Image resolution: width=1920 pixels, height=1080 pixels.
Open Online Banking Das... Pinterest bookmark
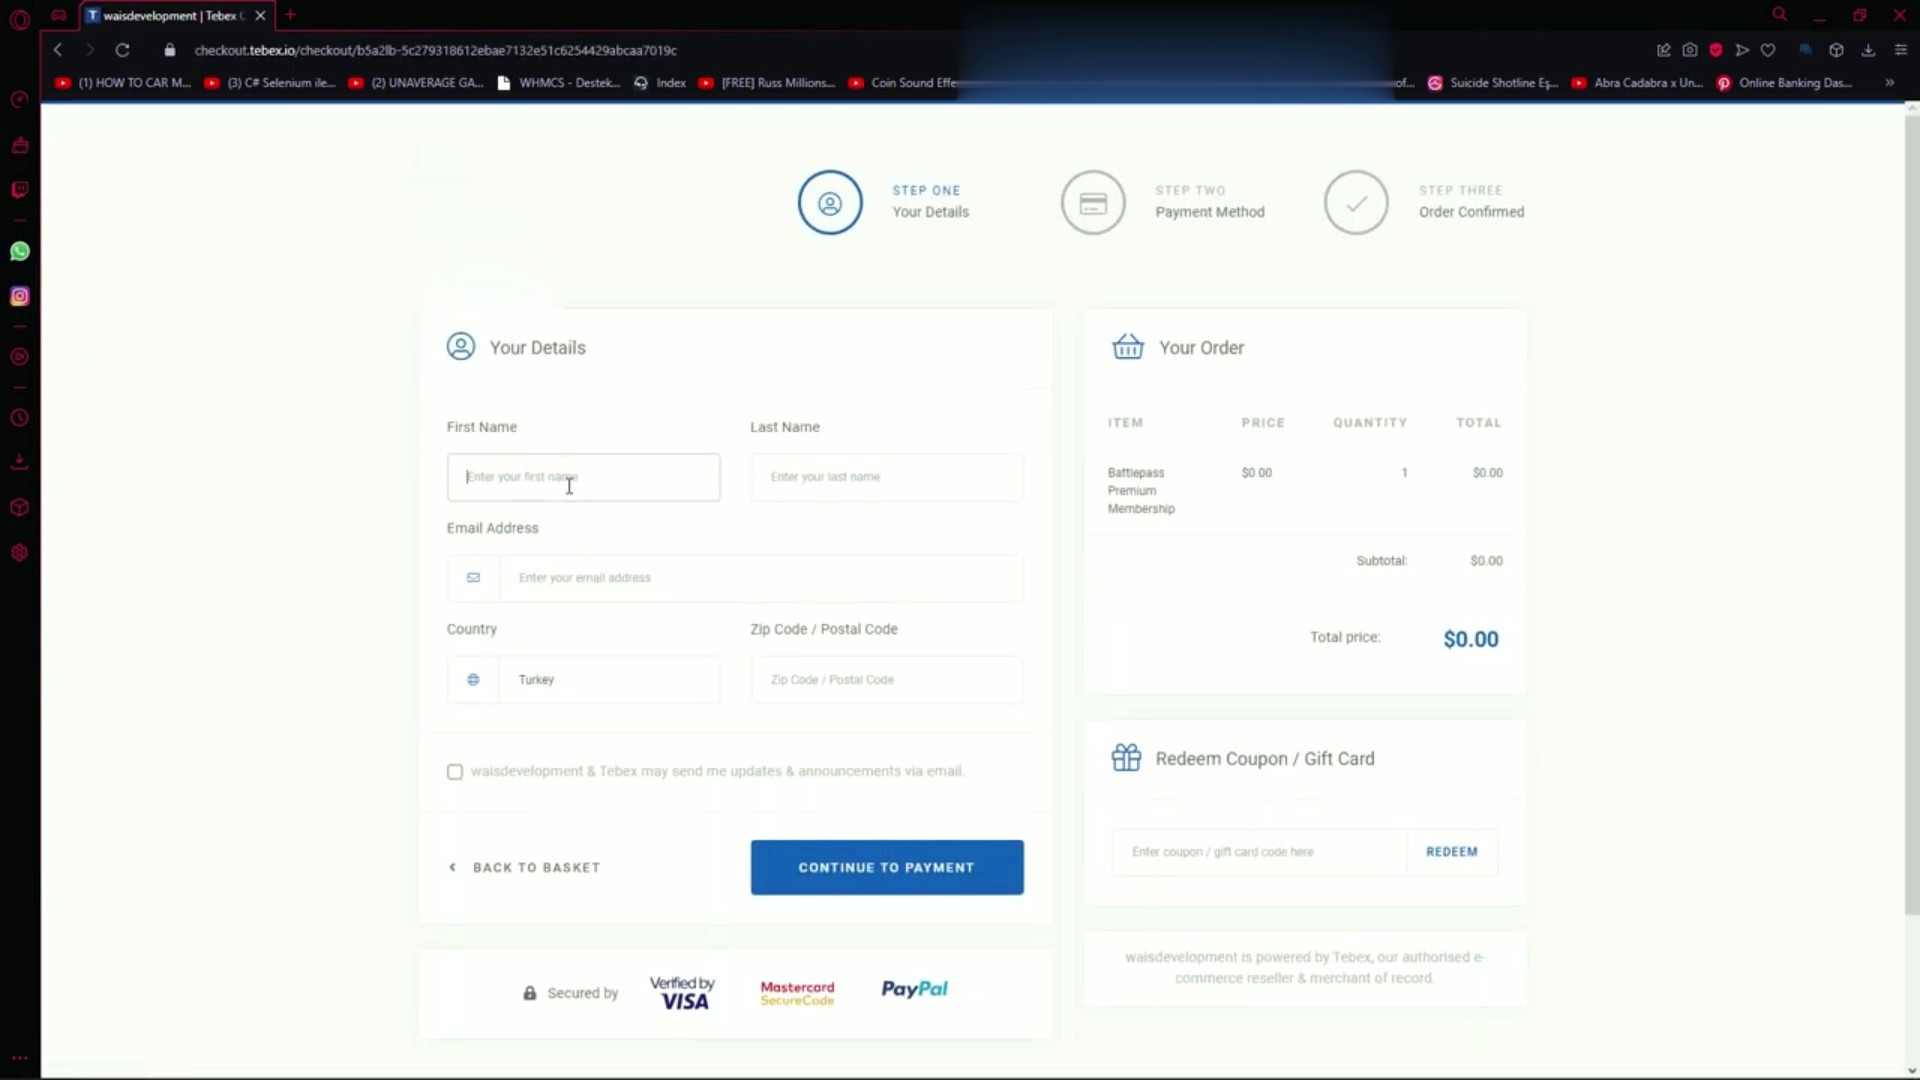tap(1785, 83)
